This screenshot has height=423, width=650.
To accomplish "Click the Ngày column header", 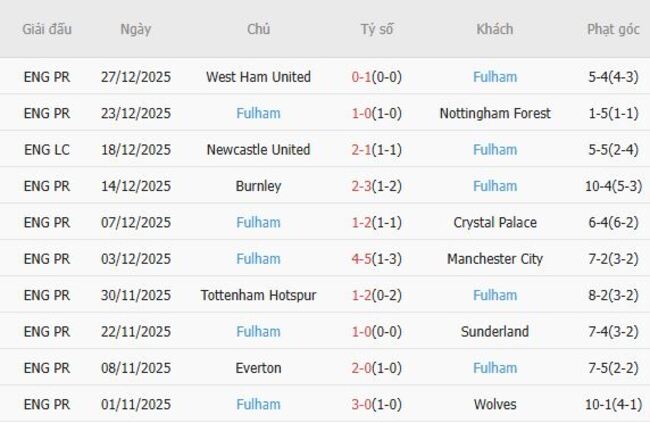I will pyautogui.click(x=136, y=29).
